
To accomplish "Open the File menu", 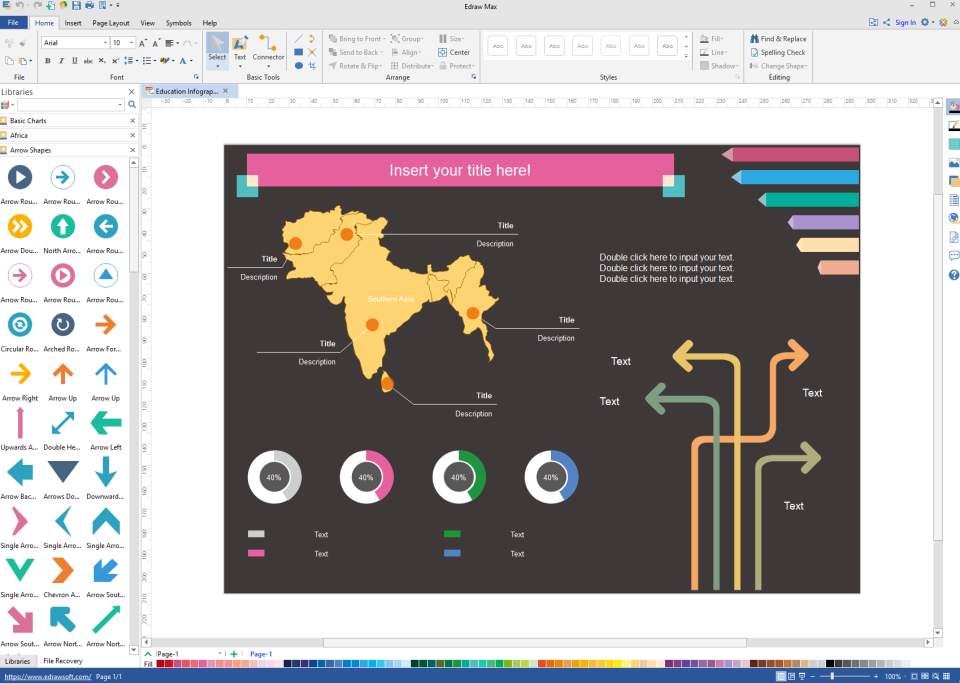I will (13, 23).
